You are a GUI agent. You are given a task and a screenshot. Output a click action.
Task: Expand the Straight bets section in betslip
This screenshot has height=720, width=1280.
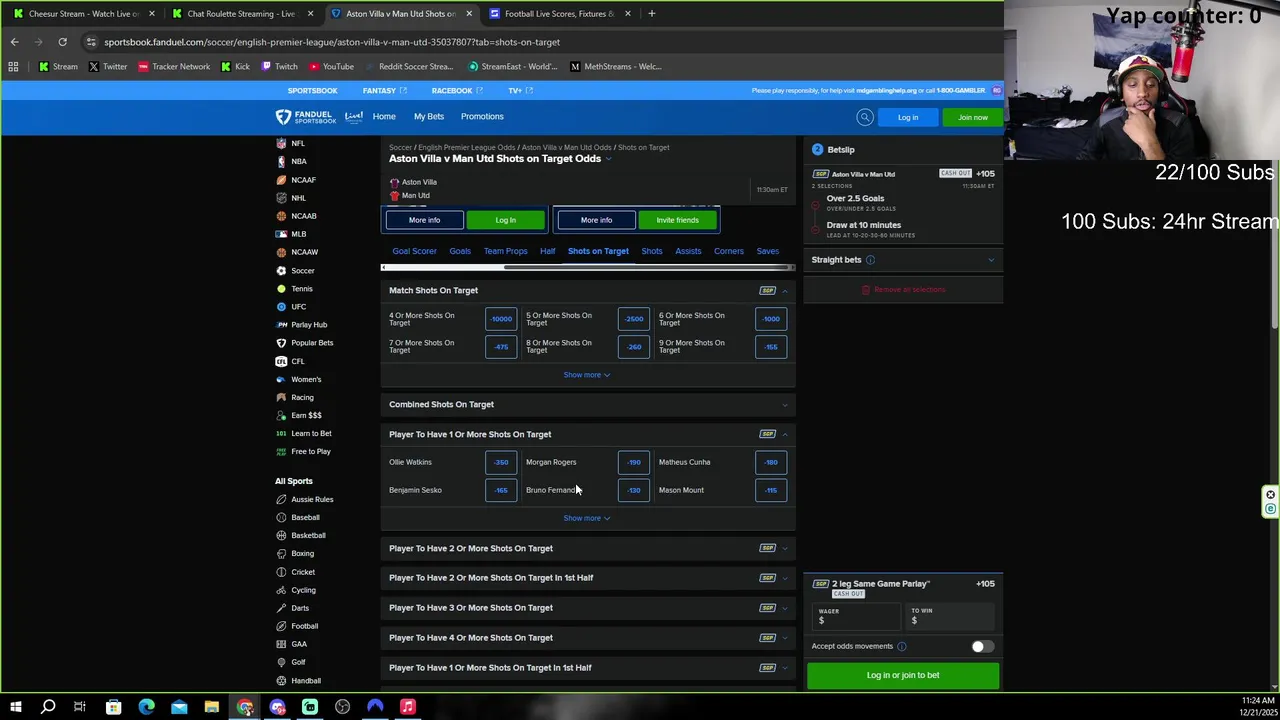point(991,260)
